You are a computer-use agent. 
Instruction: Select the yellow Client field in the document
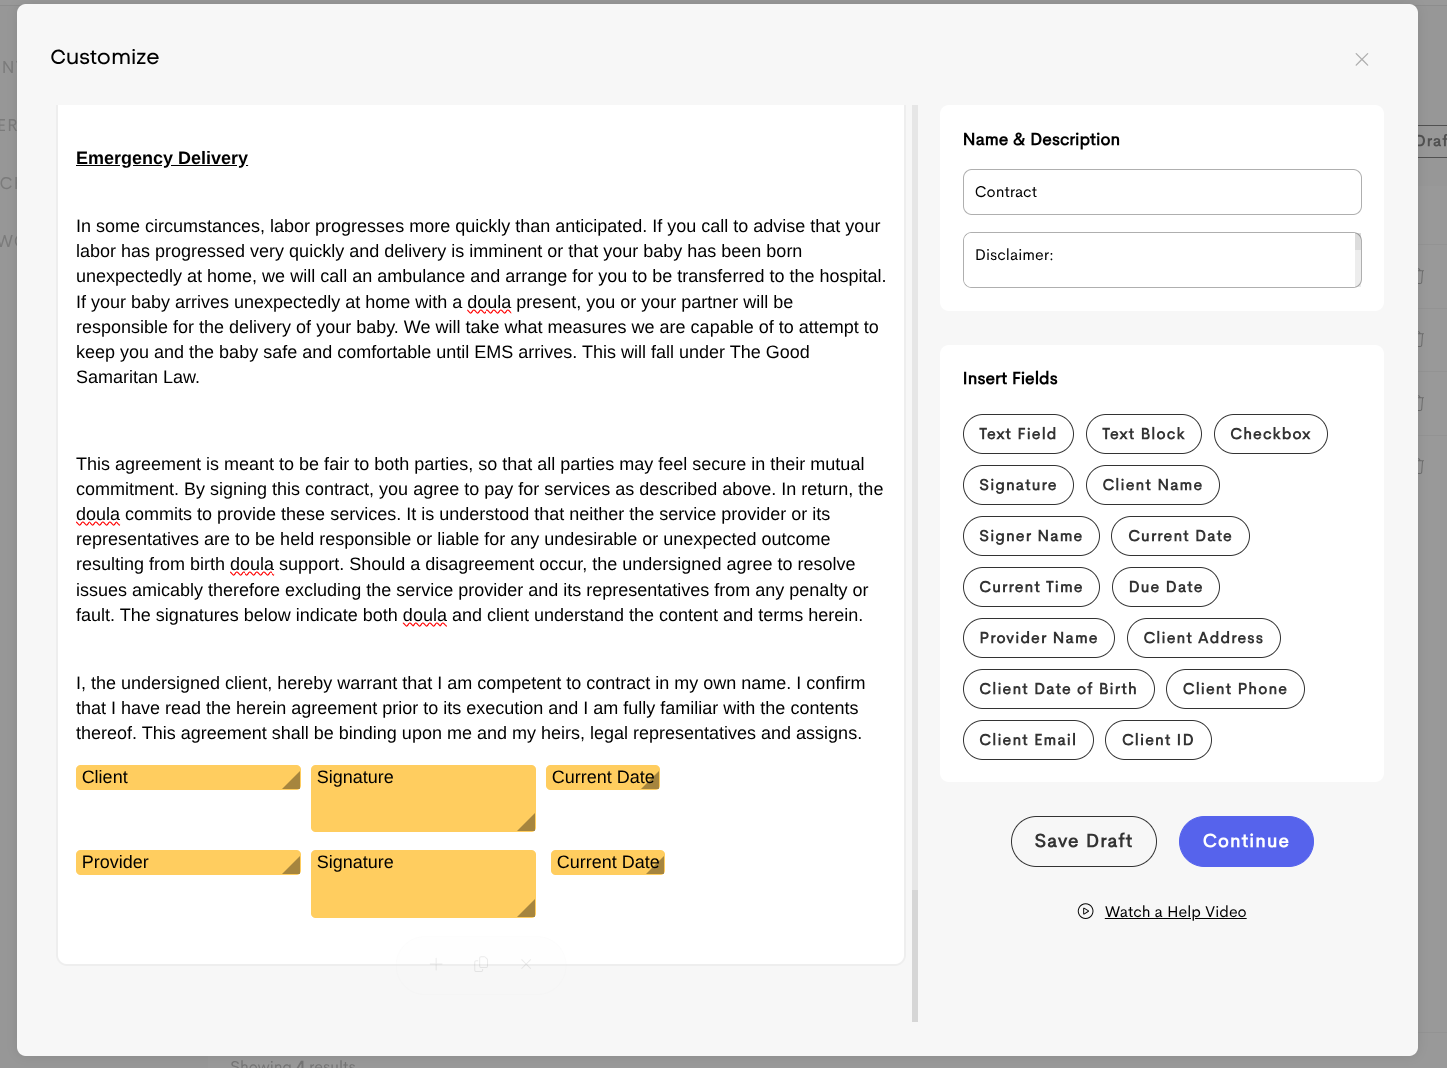[x=188, y=778]
